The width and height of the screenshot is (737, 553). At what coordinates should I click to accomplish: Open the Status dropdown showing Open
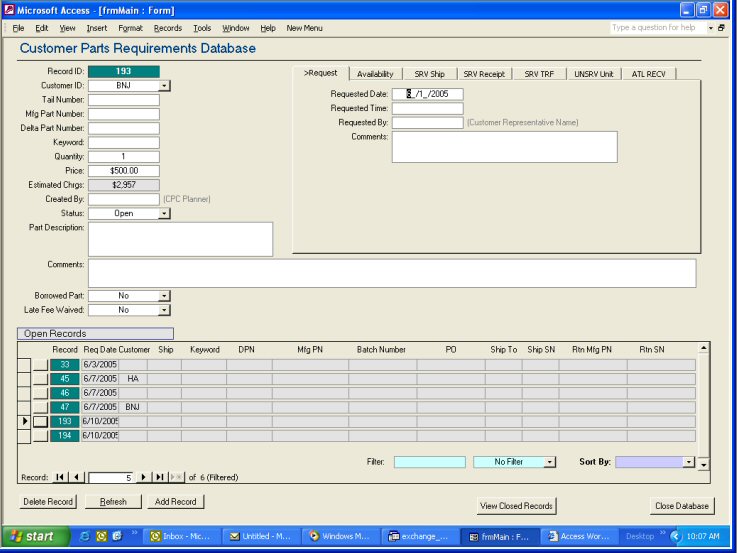coord(165,213)
